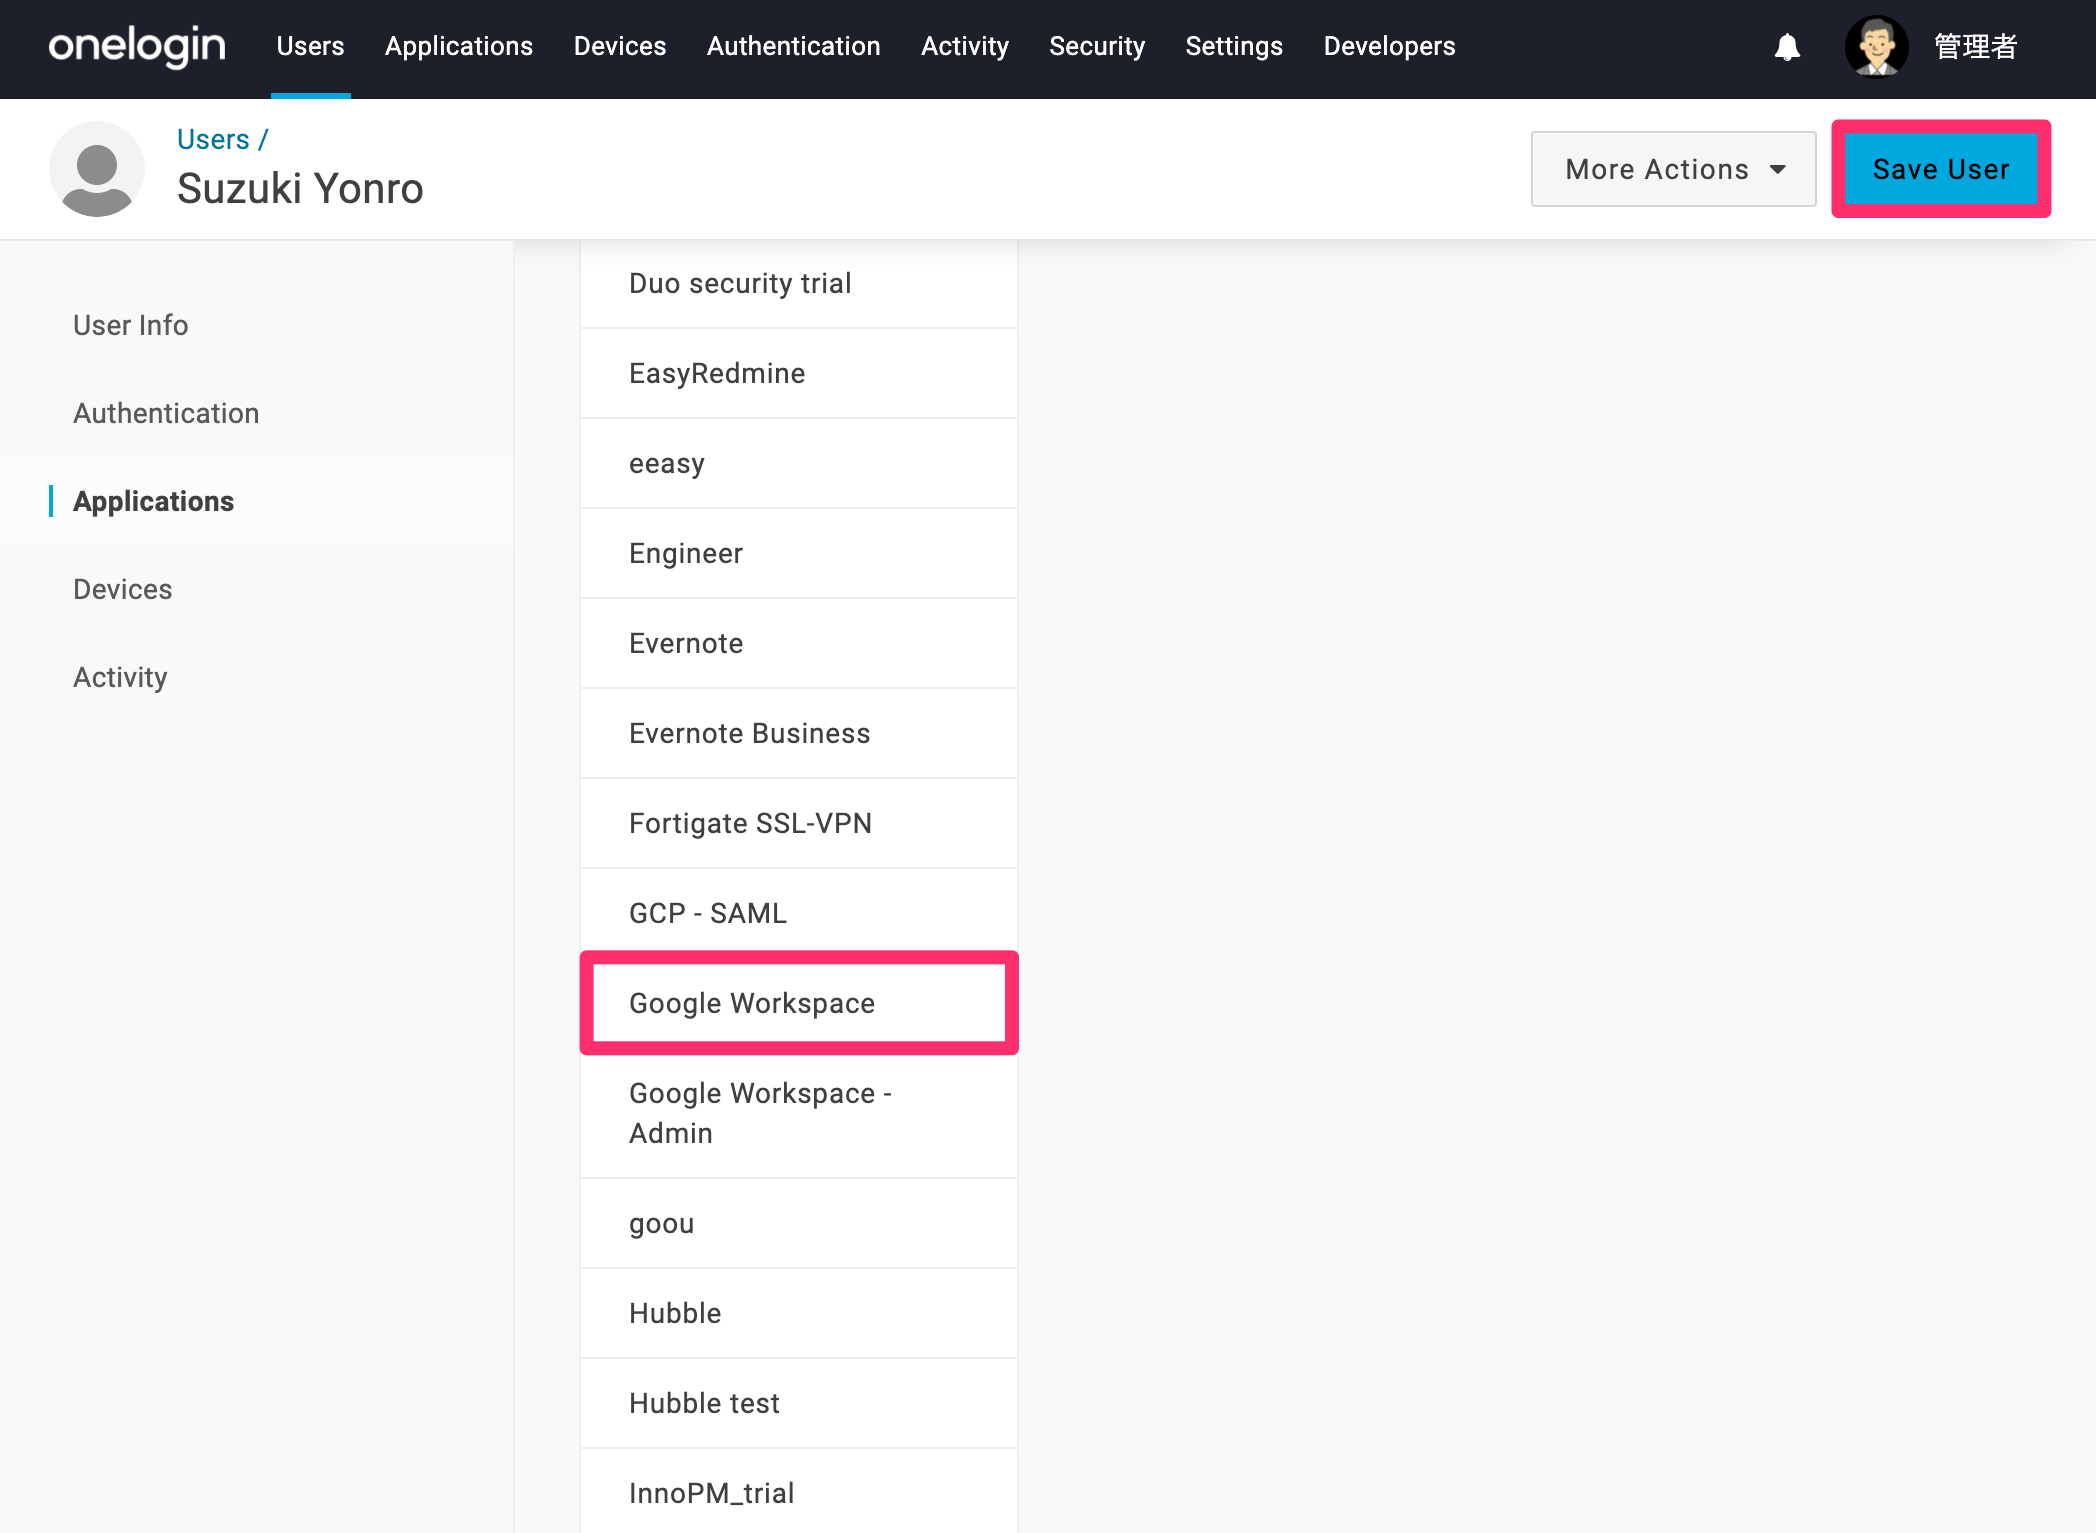This screenshot has width=2096, height=1533.
Task: Follow the Users breadcrumb link
Action: (213, 139)
